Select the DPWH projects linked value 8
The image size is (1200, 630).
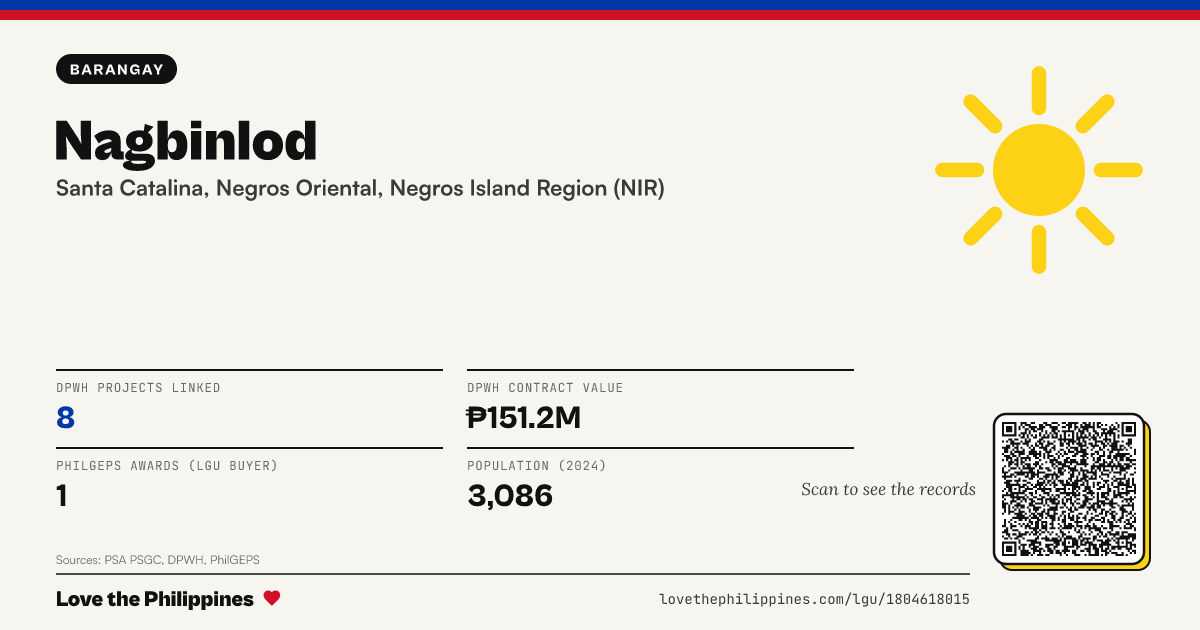tap(66, 417)
